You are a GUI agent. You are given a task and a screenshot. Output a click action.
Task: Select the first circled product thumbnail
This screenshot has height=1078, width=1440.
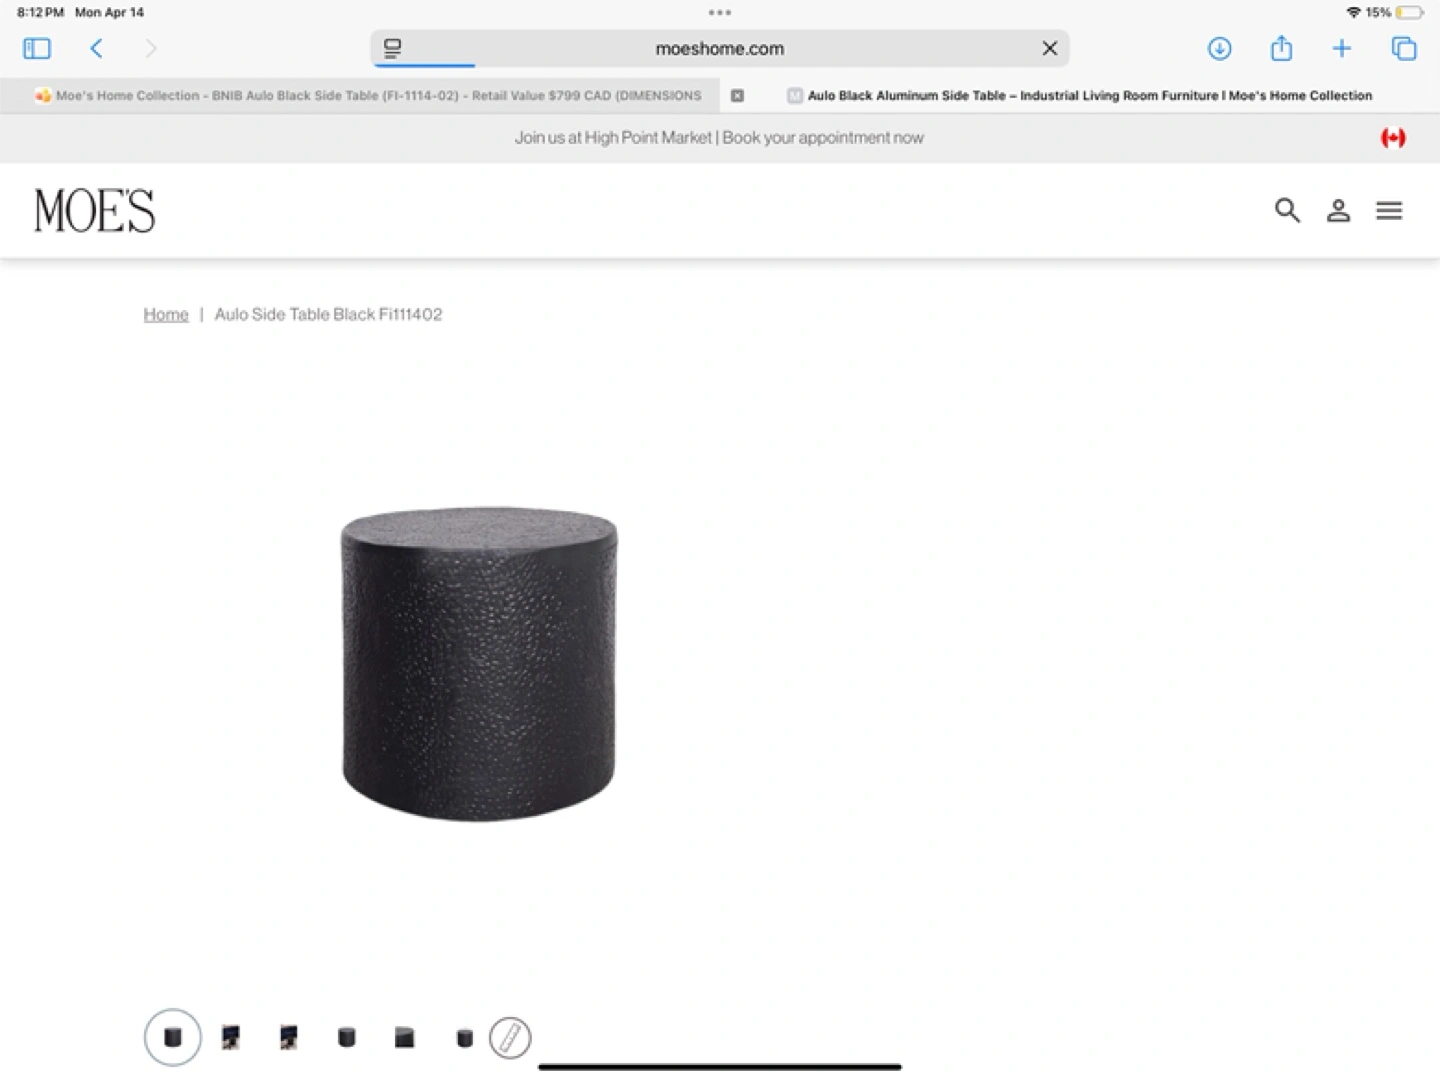173,1037
